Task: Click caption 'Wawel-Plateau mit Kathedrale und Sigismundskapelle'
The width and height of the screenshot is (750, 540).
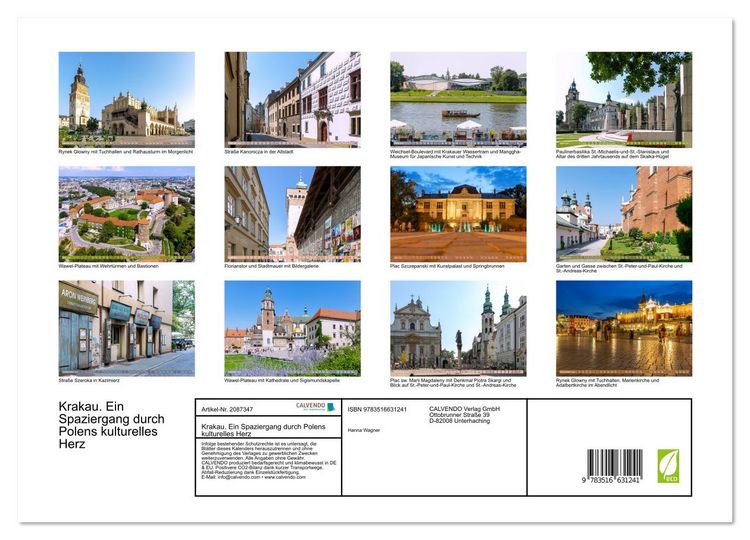Action: coord(282,380)
